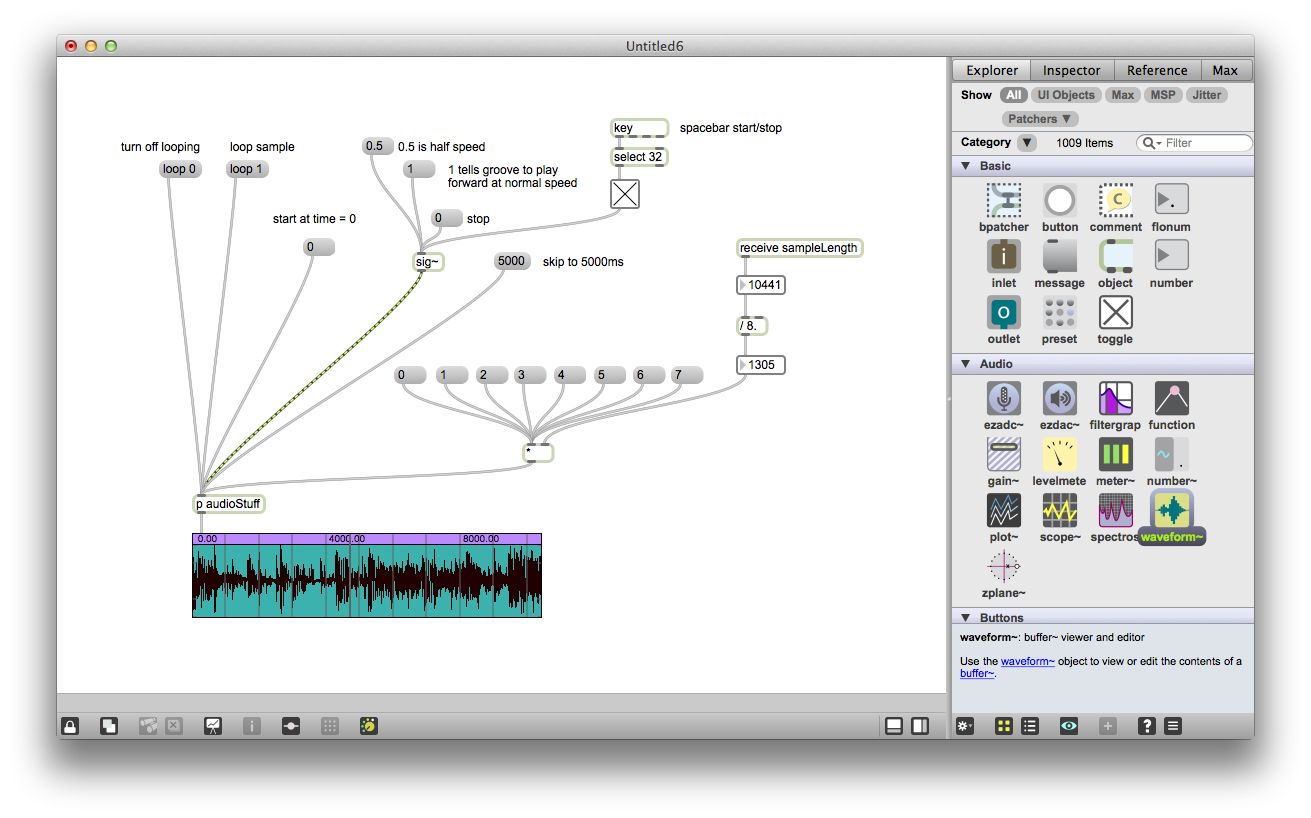Open the Reference tab
This screenshot has height=818, width=1311.
[x=1157, y=70]
